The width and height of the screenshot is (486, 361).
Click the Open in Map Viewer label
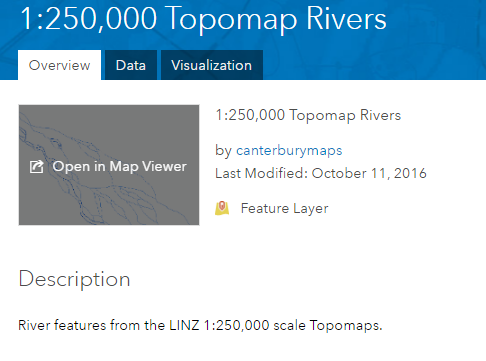(120, 166)
